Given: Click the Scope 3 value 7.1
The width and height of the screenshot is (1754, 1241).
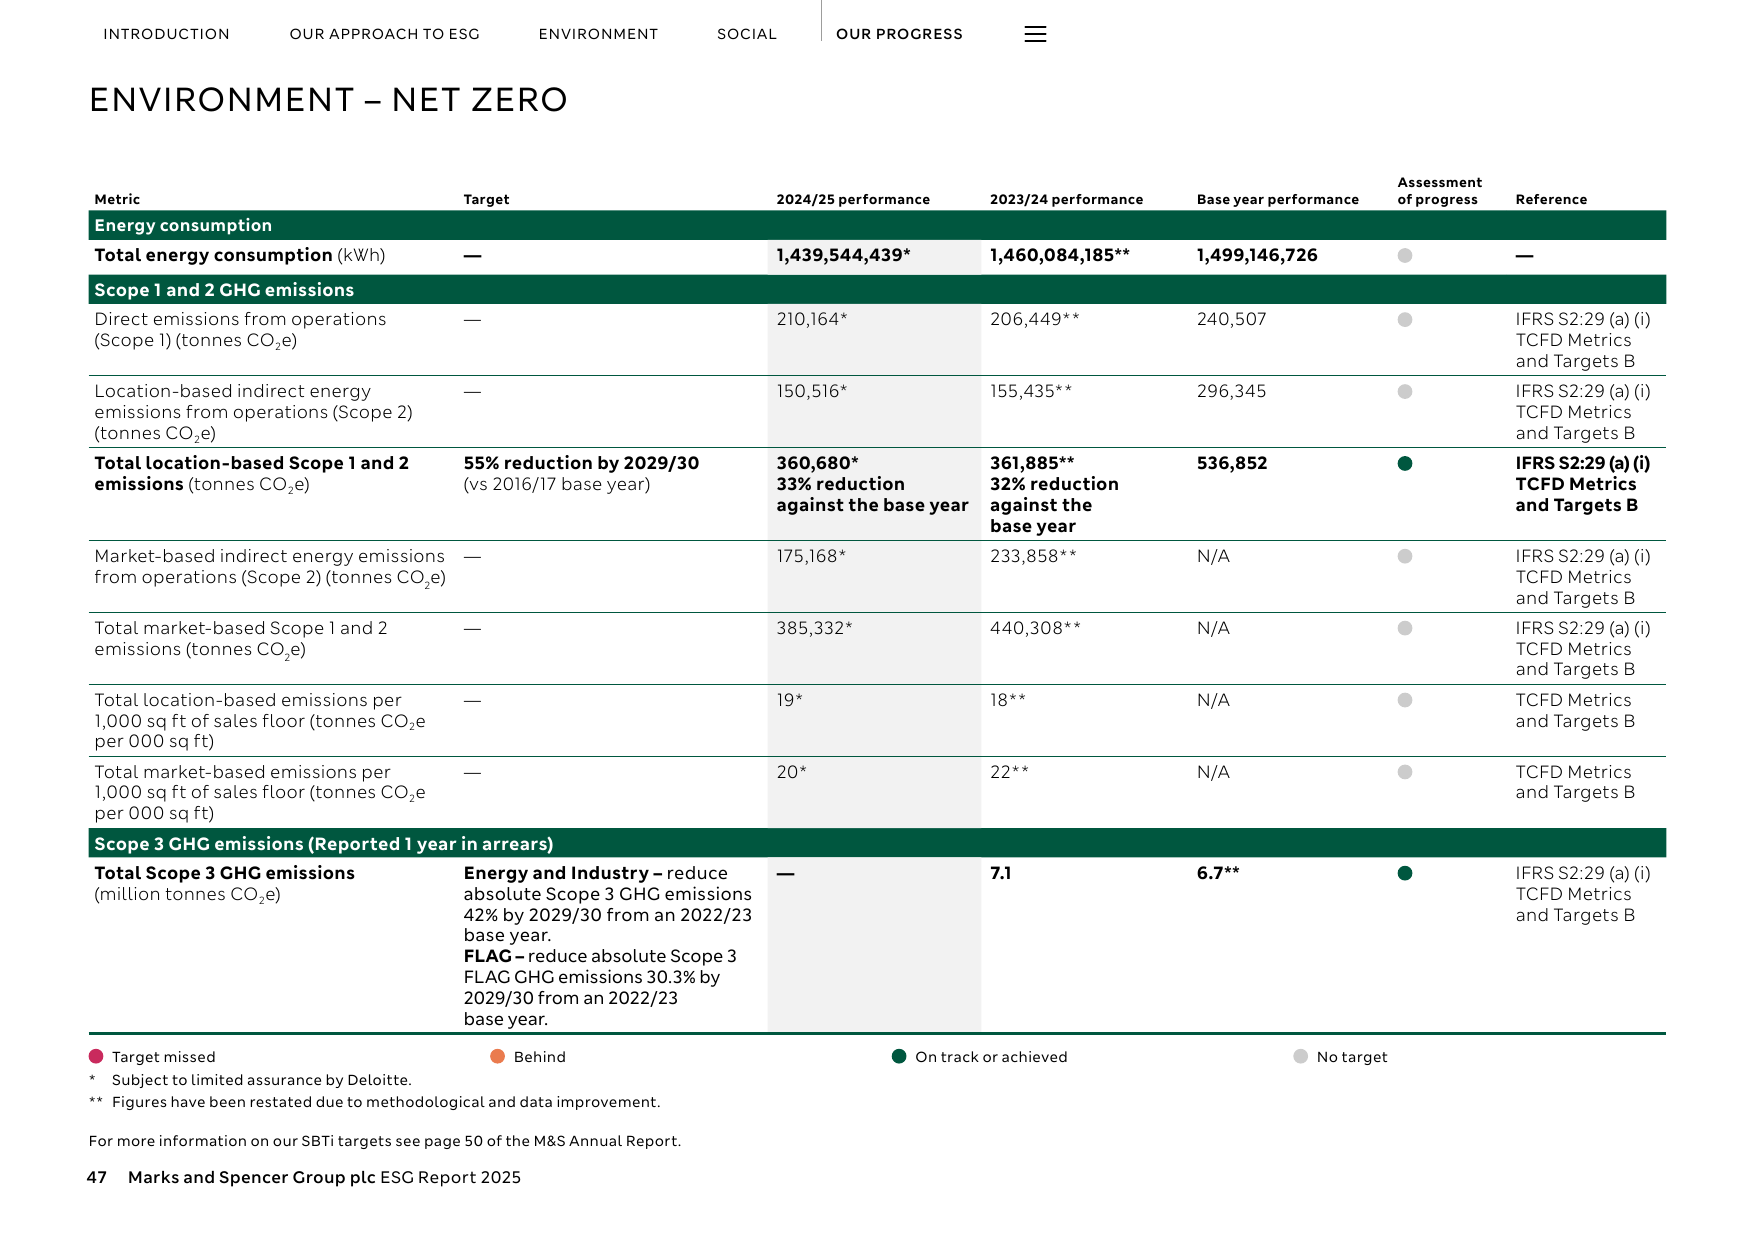Looking at the screenshot, I should pos(1000,873).
